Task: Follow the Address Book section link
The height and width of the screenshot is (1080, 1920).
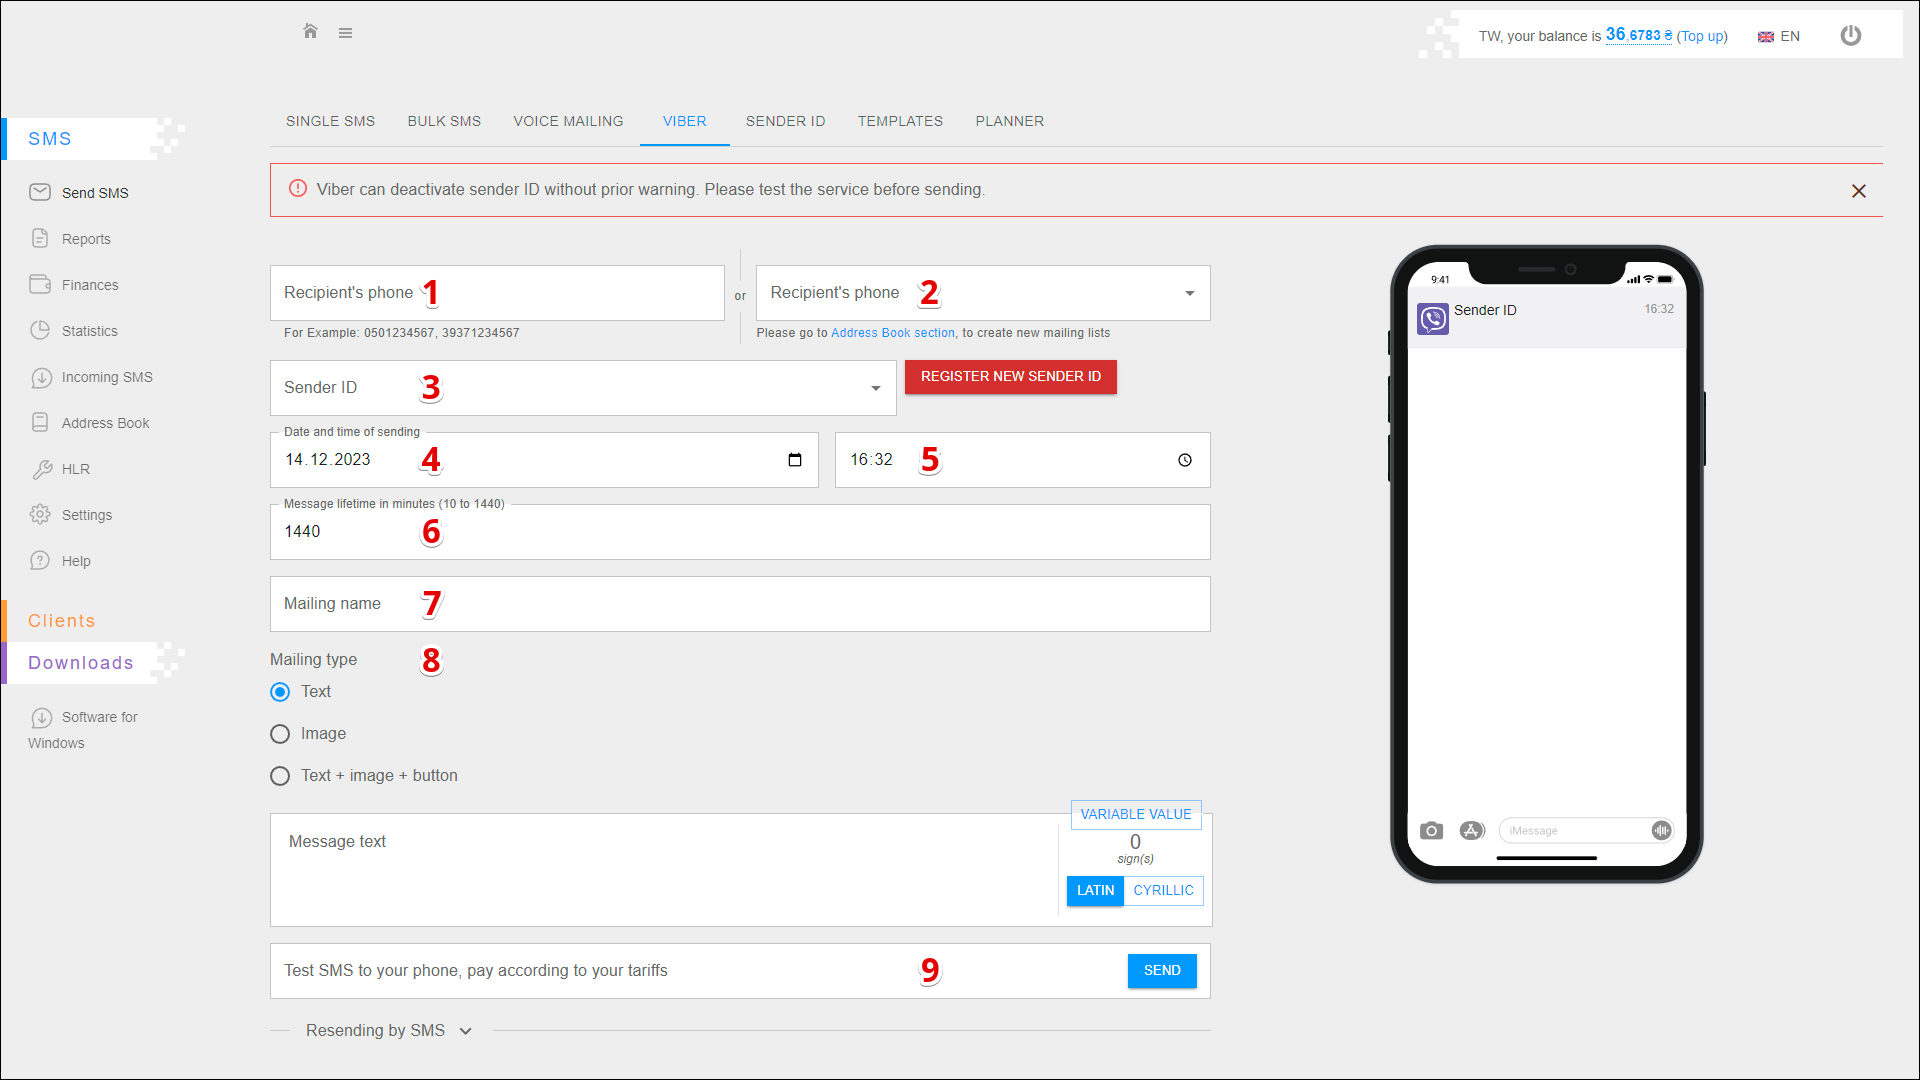Action: pos(892,333)
